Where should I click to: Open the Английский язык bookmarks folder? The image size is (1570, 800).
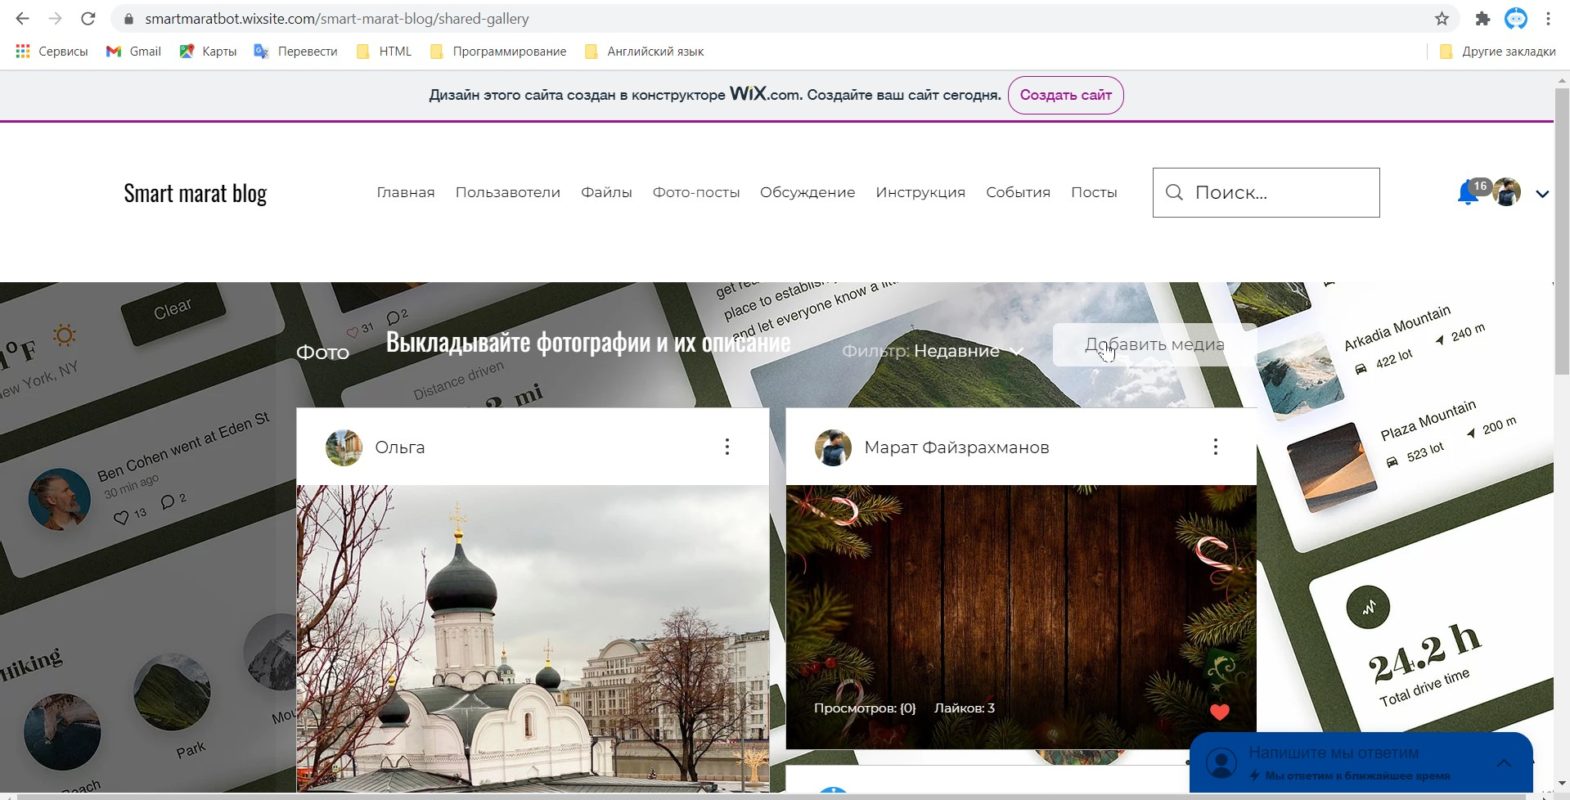click(x=644, y=51)
